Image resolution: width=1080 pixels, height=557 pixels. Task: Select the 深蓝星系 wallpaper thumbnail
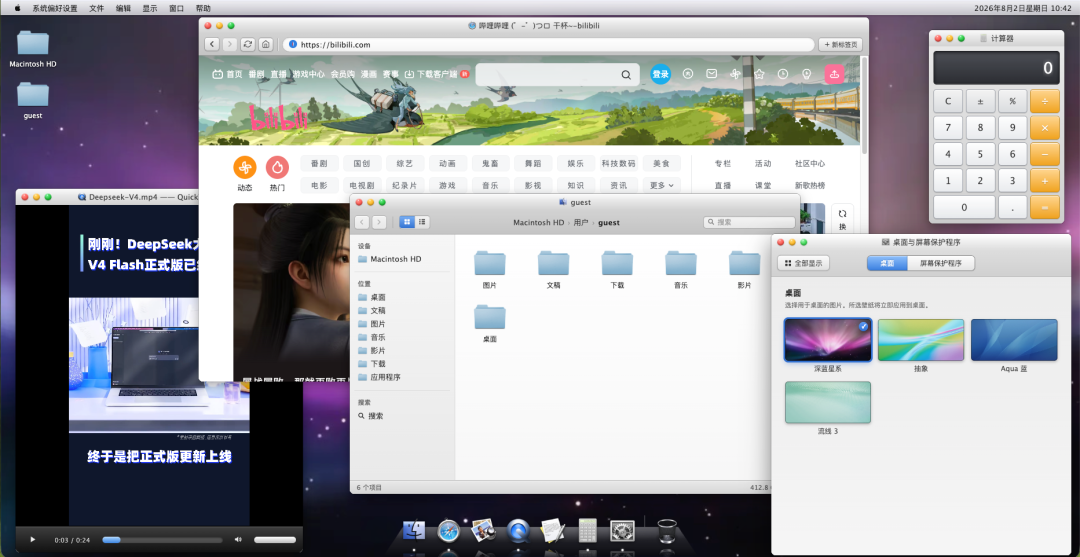coord(828,339)
